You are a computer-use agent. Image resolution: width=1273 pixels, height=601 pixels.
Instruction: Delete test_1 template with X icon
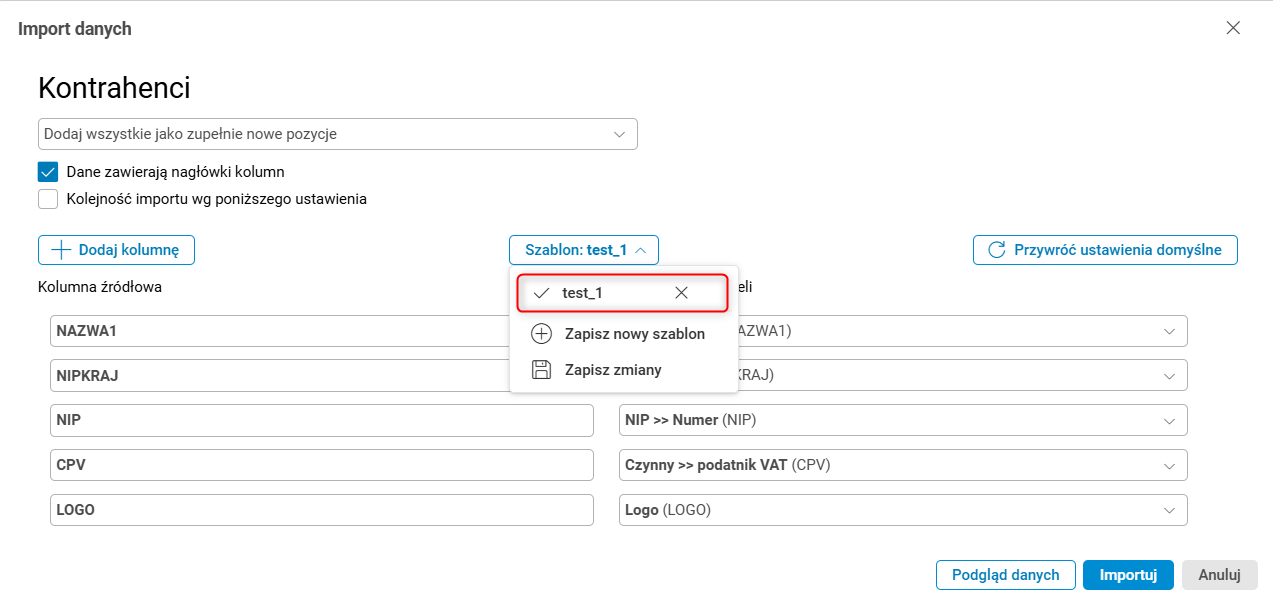[681, 293]
